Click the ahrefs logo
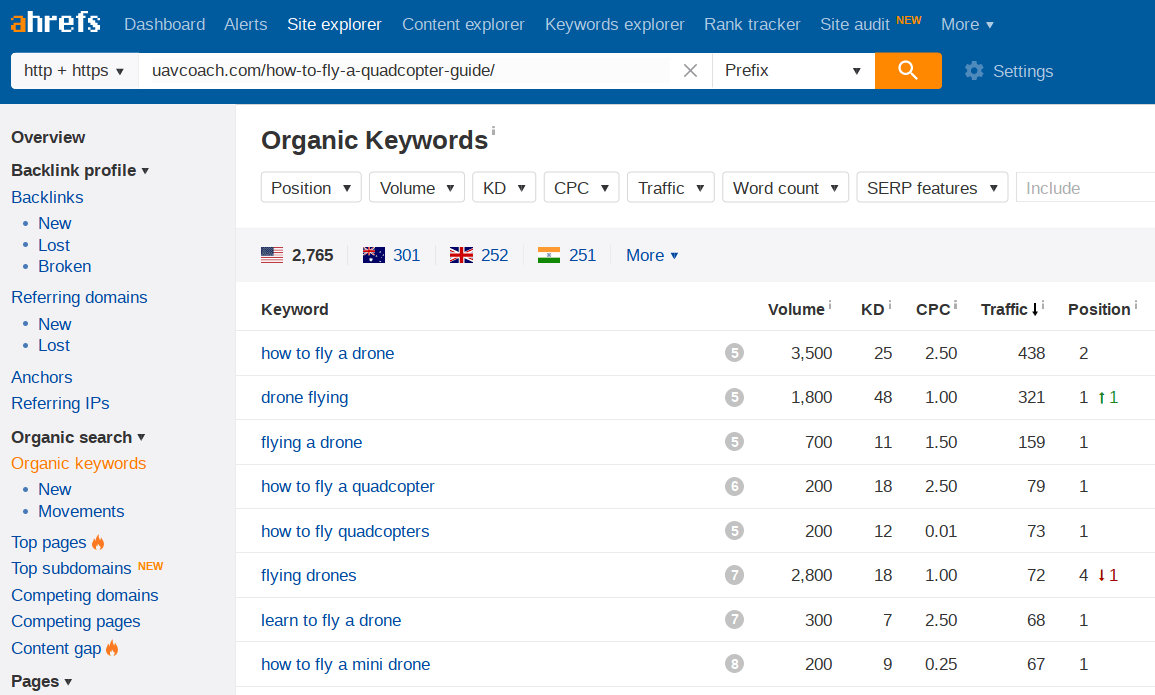The width and height of the screenshot is (1155, 695). click(56, 22)
